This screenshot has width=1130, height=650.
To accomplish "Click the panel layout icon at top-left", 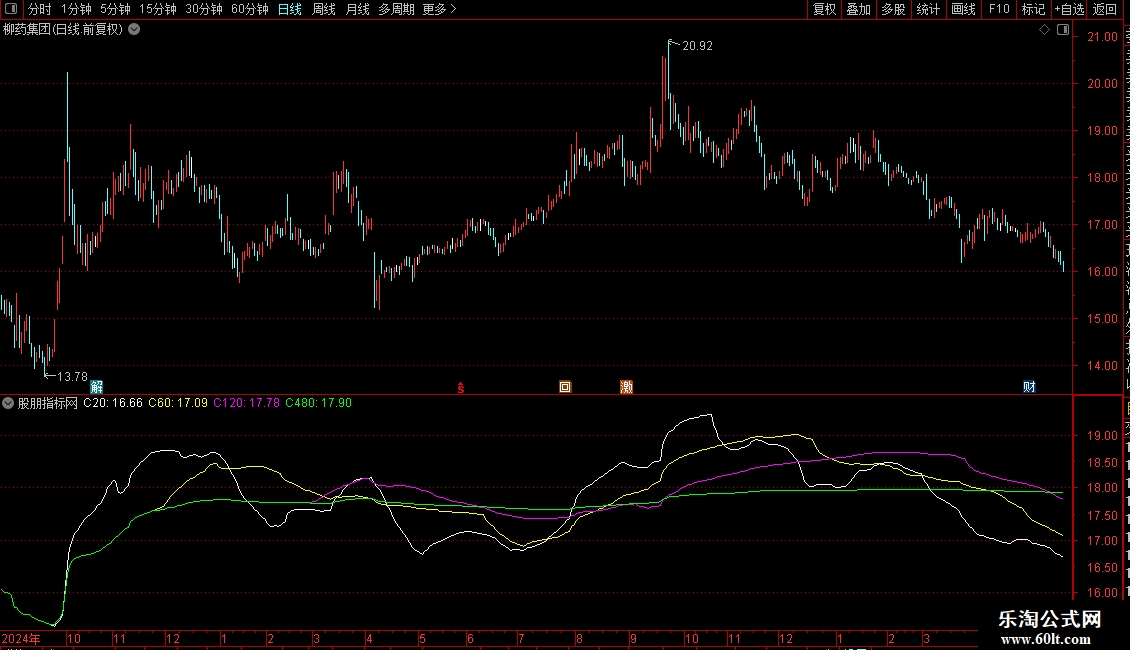I will (11, 9).
